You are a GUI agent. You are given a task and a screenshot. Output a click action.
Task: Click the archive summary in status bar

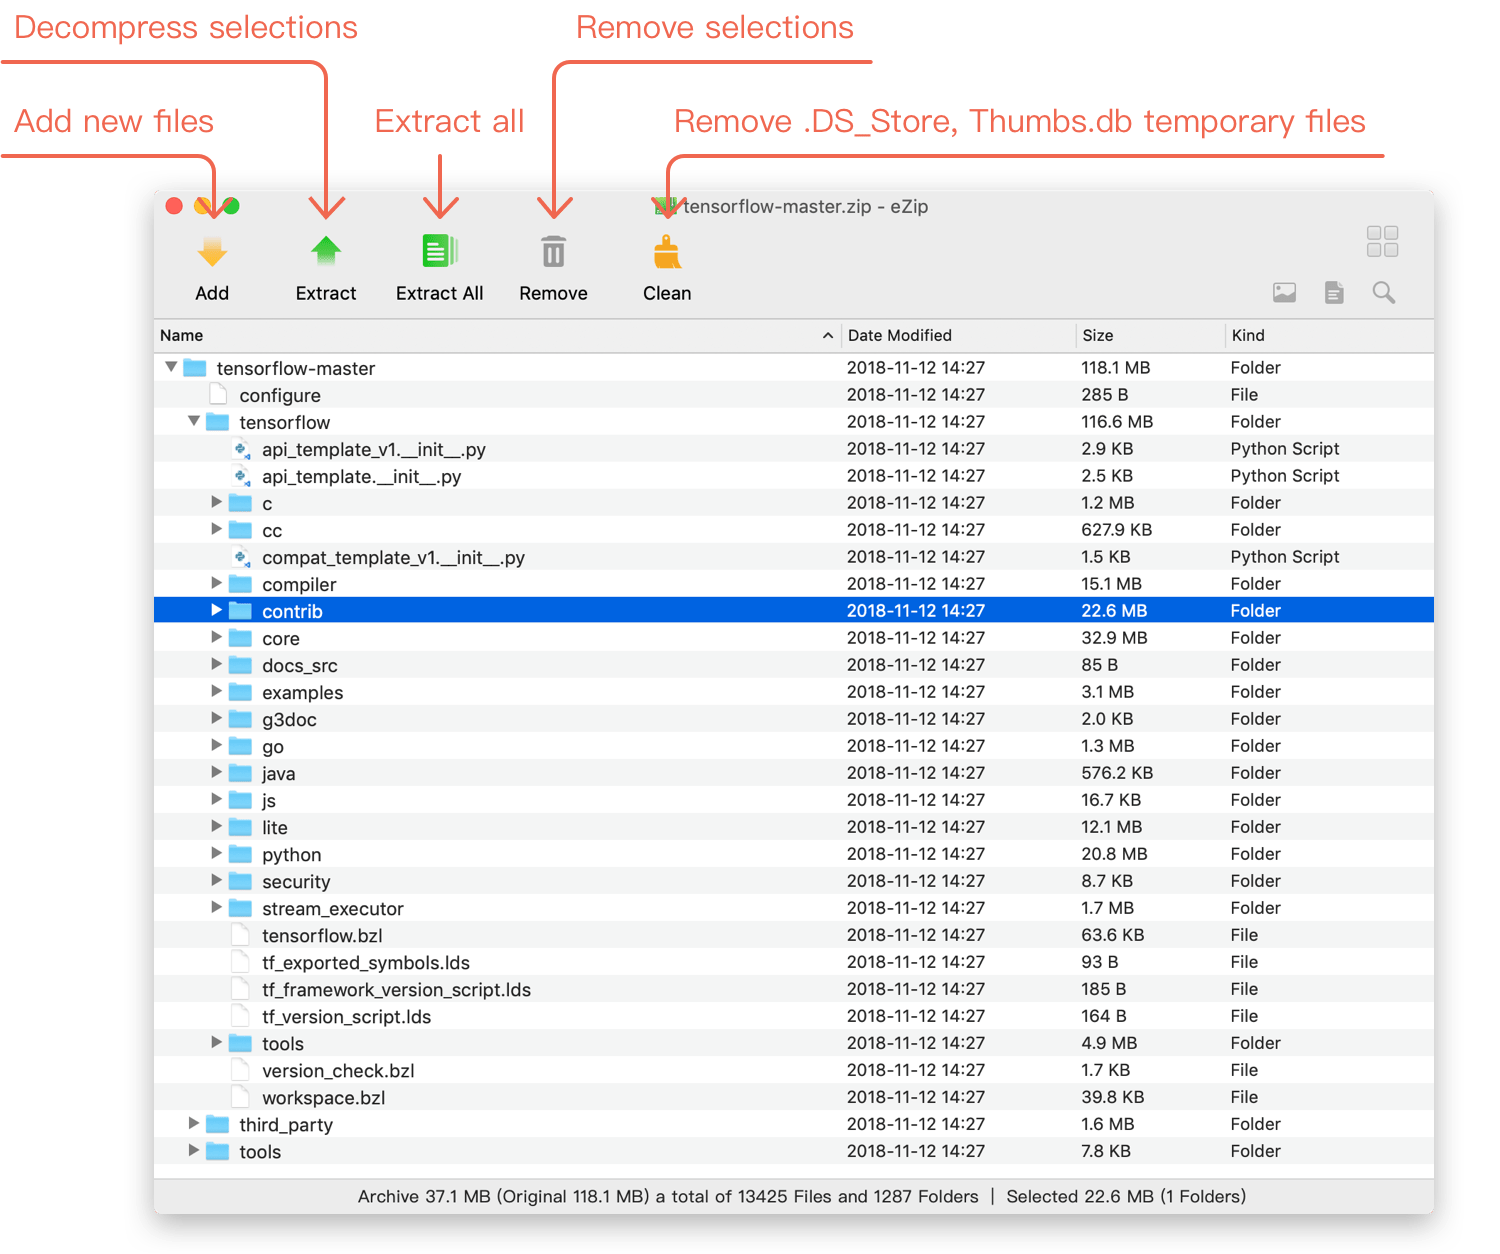(x=668, y=1197)
